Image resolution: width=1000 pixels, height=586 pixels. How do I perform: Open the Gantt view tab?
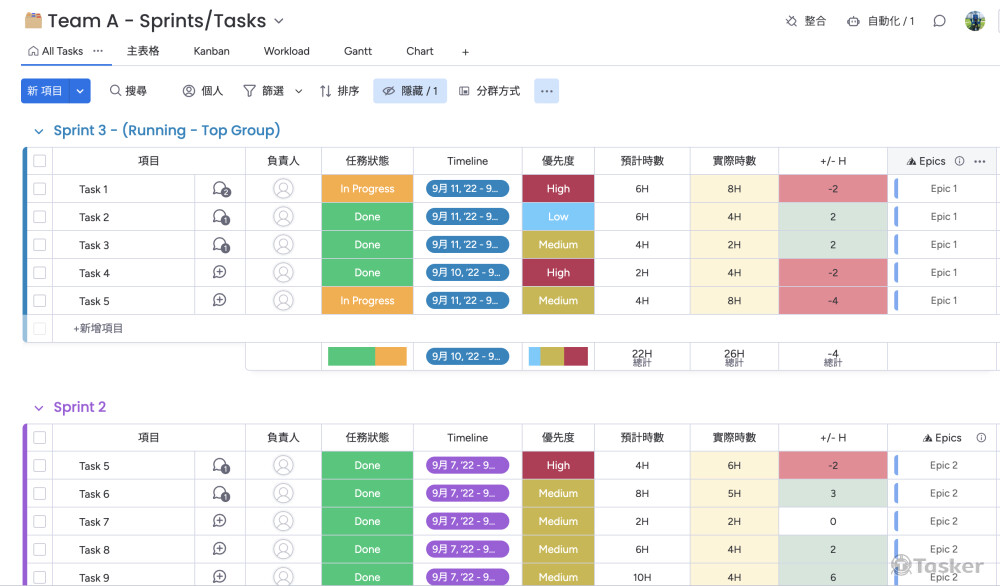[x=357, y=51]
